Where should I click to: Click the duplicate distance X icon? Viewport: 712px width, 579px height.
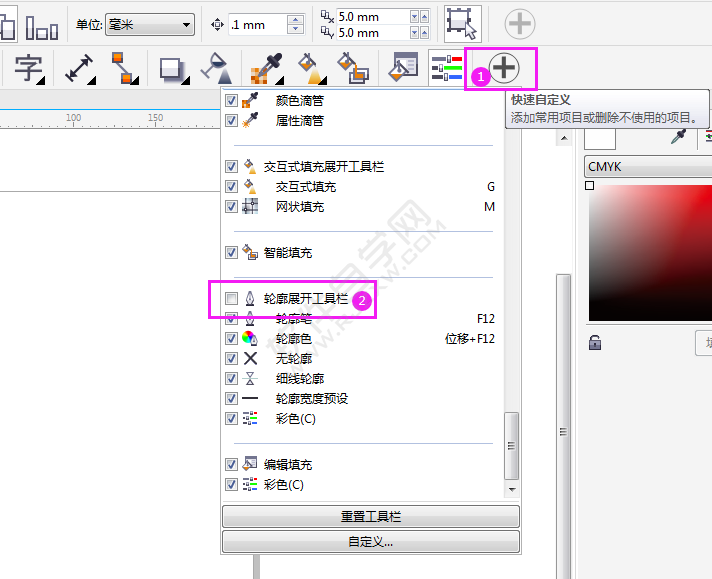(x=327, y=16)
